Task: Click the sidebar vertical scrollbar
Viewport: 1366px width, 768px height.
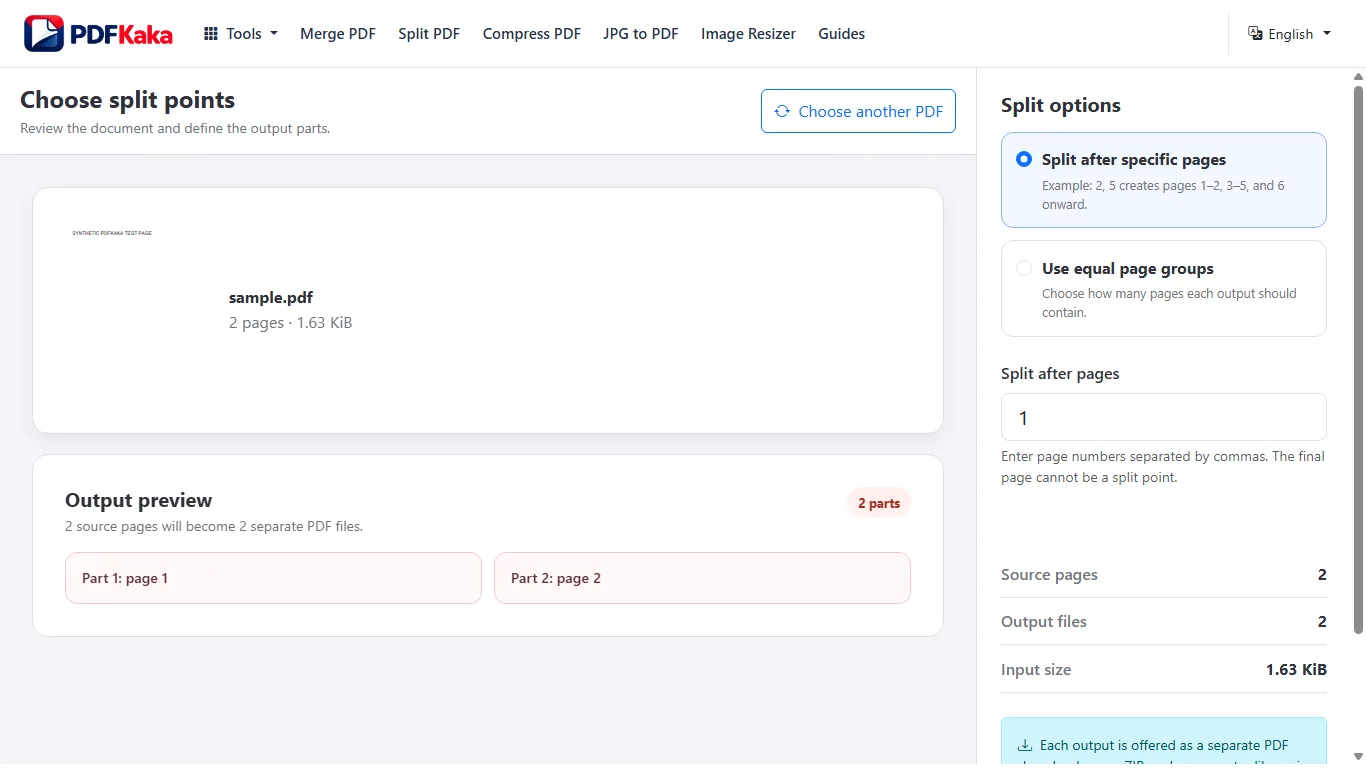Action: [x=1358, y=360]
